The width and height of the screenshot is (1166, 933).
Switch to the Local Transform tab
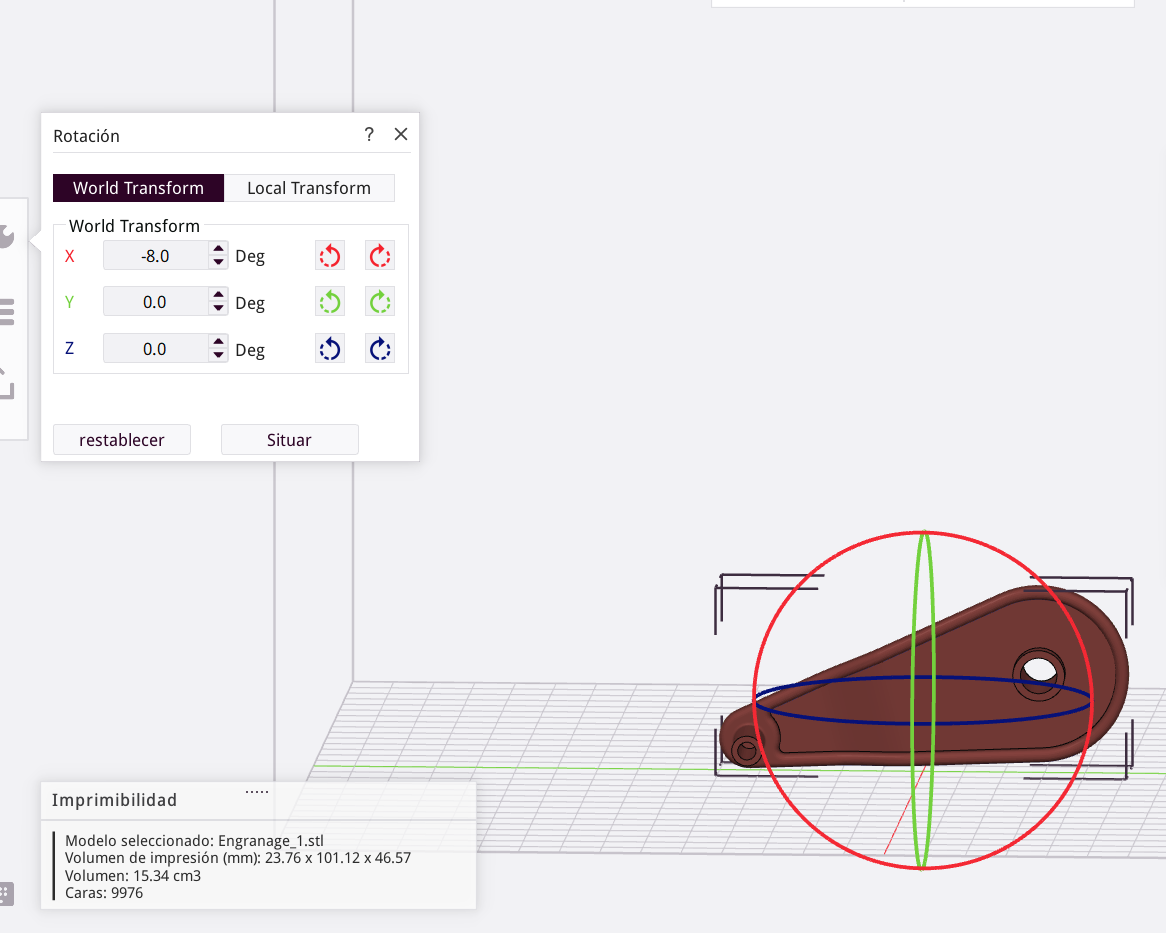[308, 188]
